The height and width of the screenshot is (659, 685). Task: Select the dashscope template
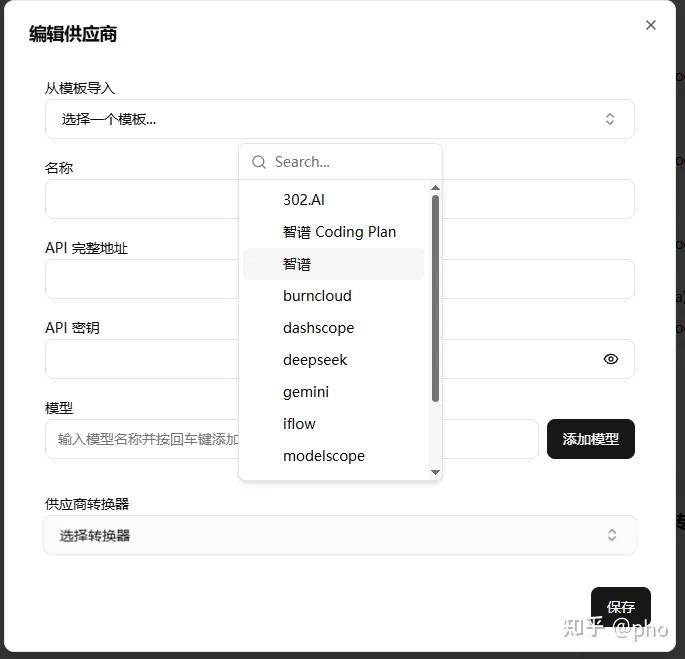pos(334,328)
